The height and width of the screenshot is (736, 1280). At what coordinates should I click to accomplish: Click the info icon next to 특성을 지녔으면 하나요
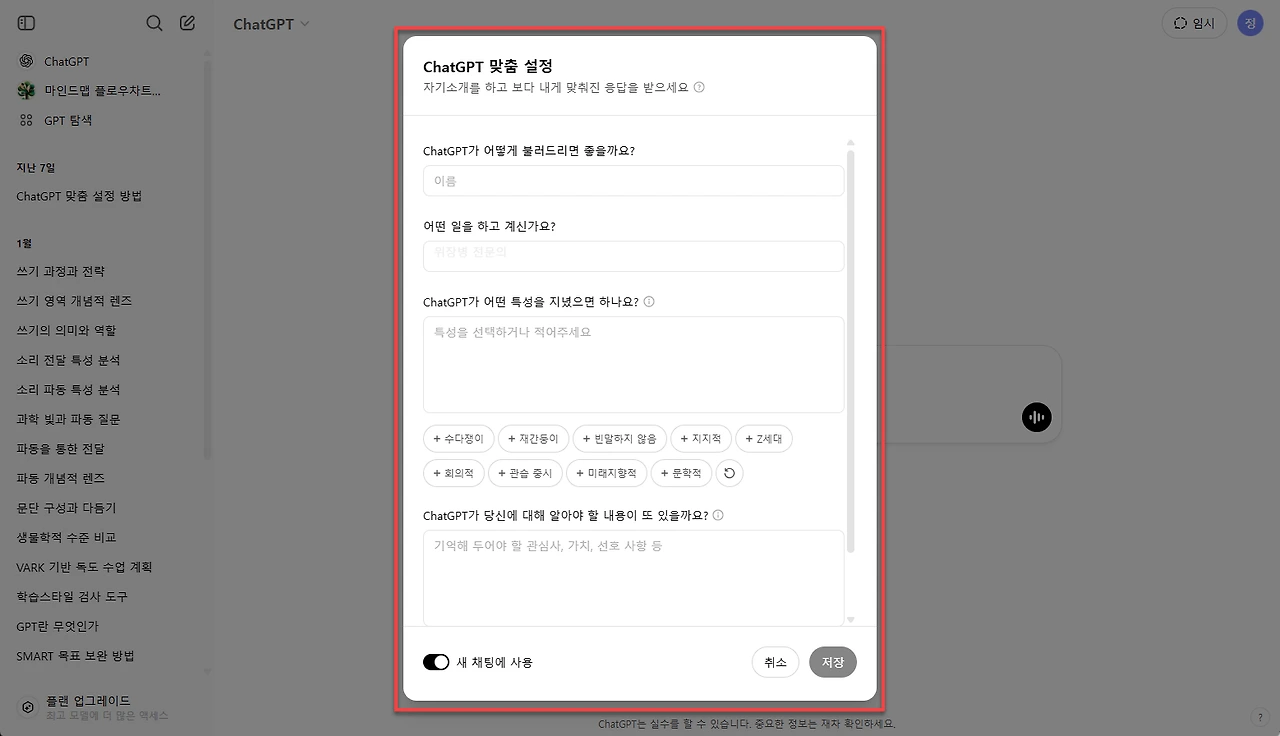[649, 301]
